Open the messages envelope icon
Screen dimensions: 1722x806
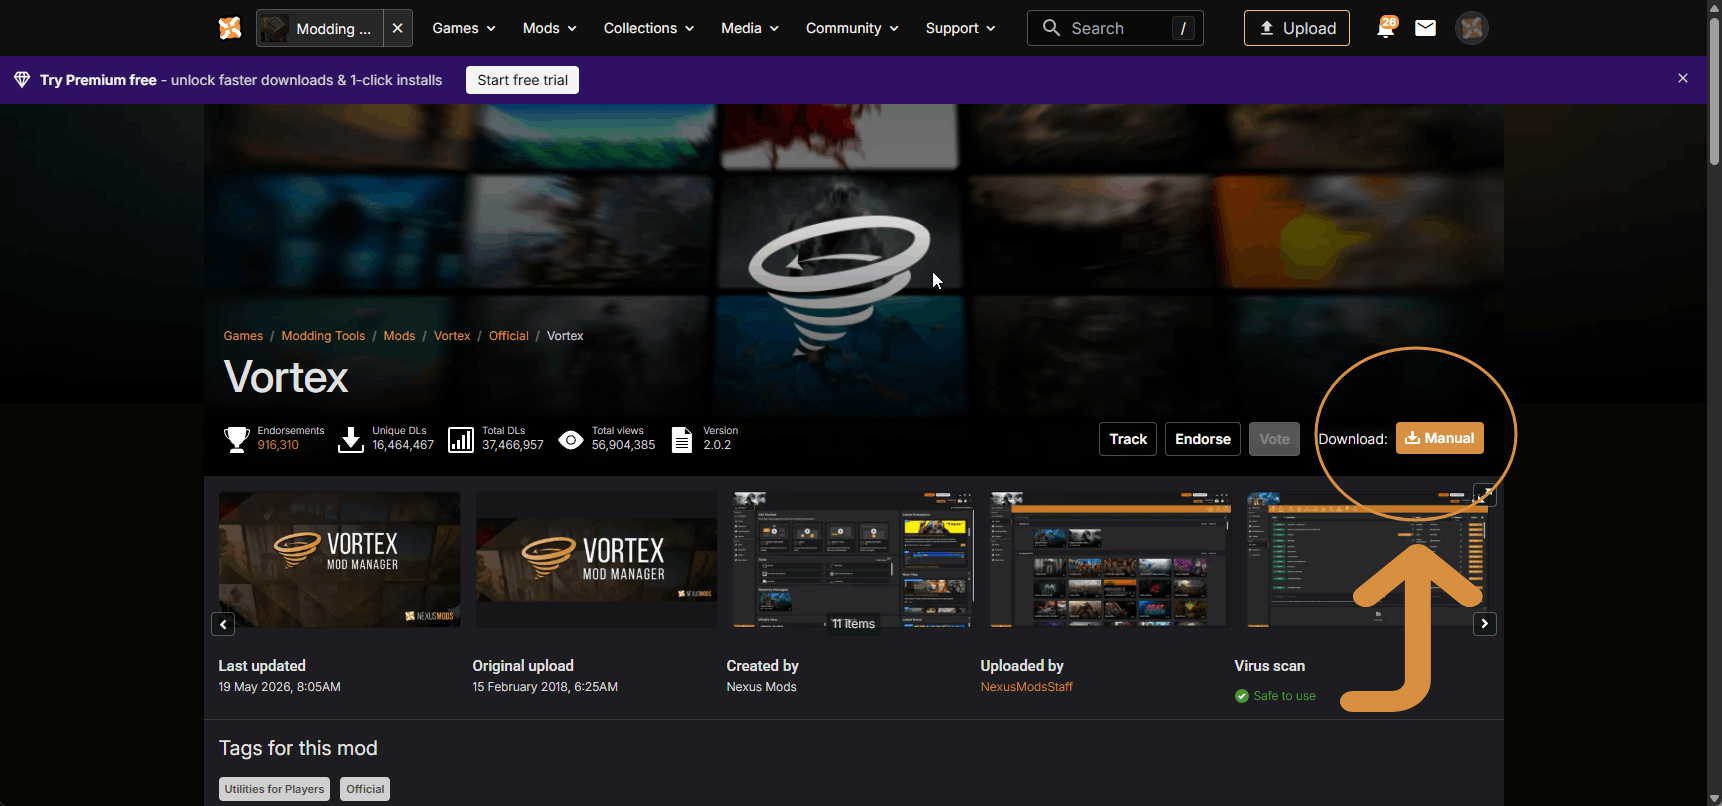coord(1426,28)
